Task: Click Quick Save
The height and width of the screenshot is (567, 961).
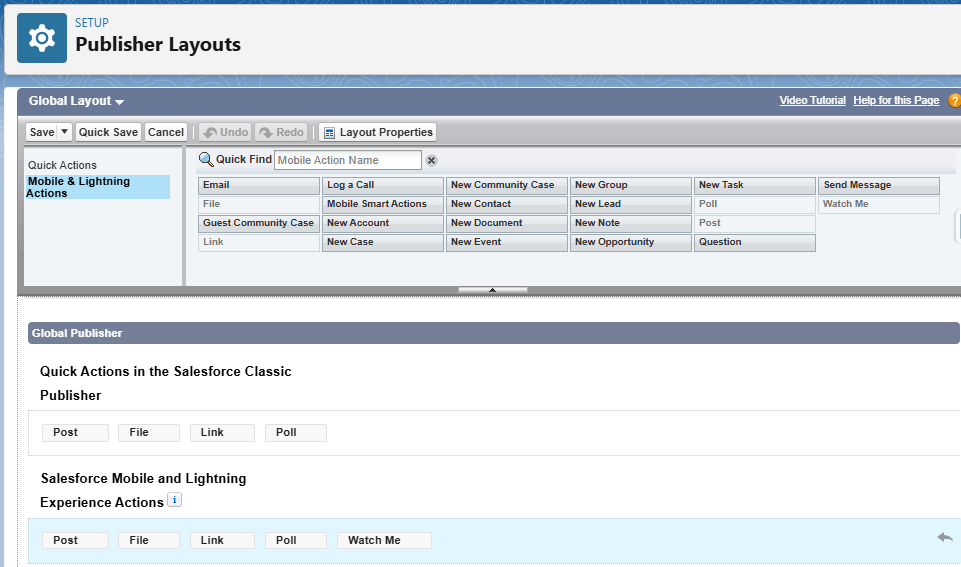Action: pyautogui.click(x=108, y=132)
